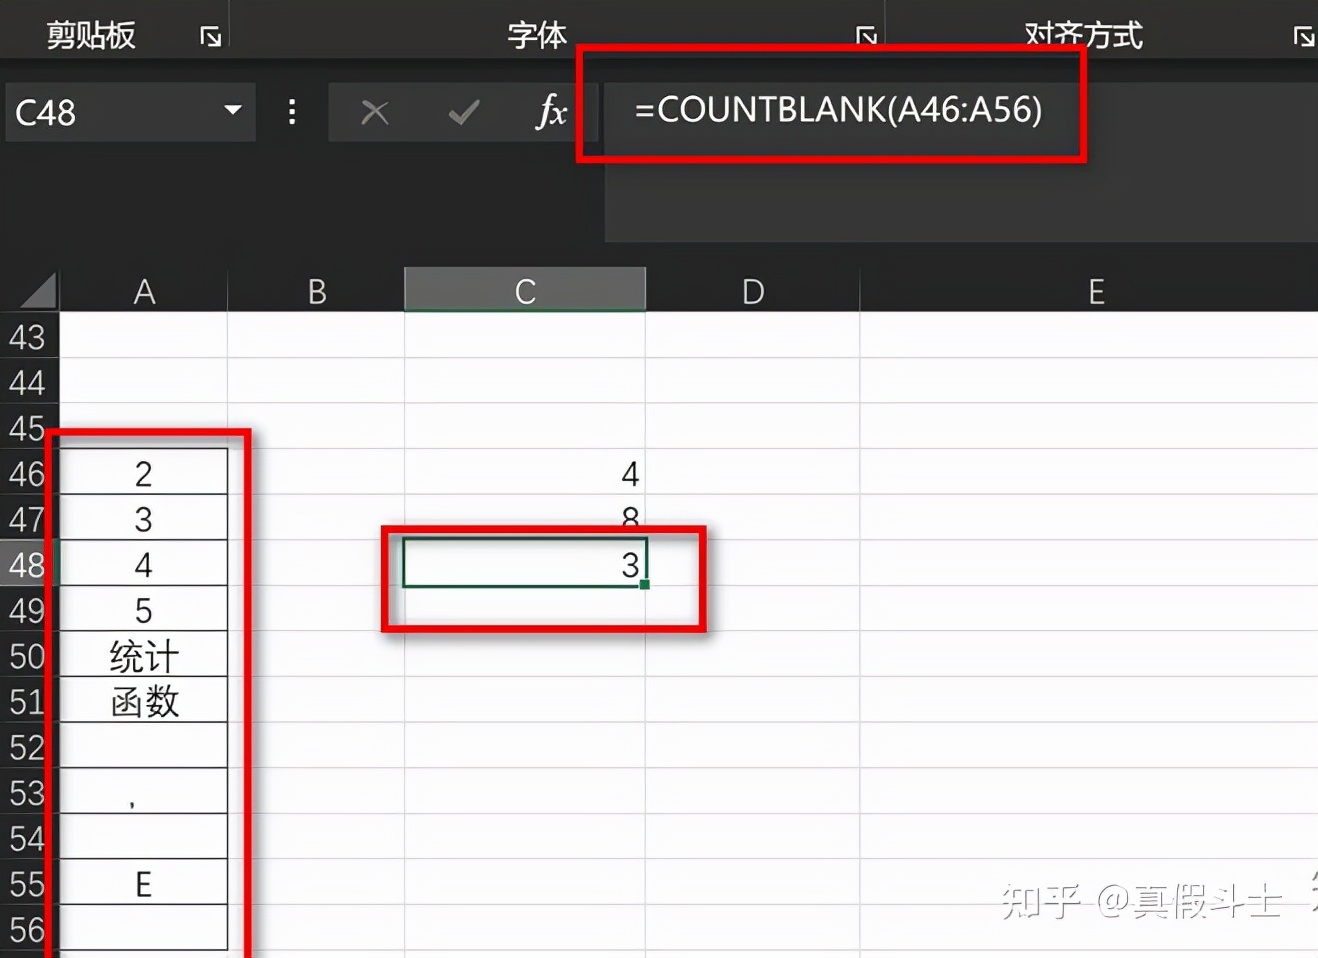Select column C by its header

pos(524,289)
